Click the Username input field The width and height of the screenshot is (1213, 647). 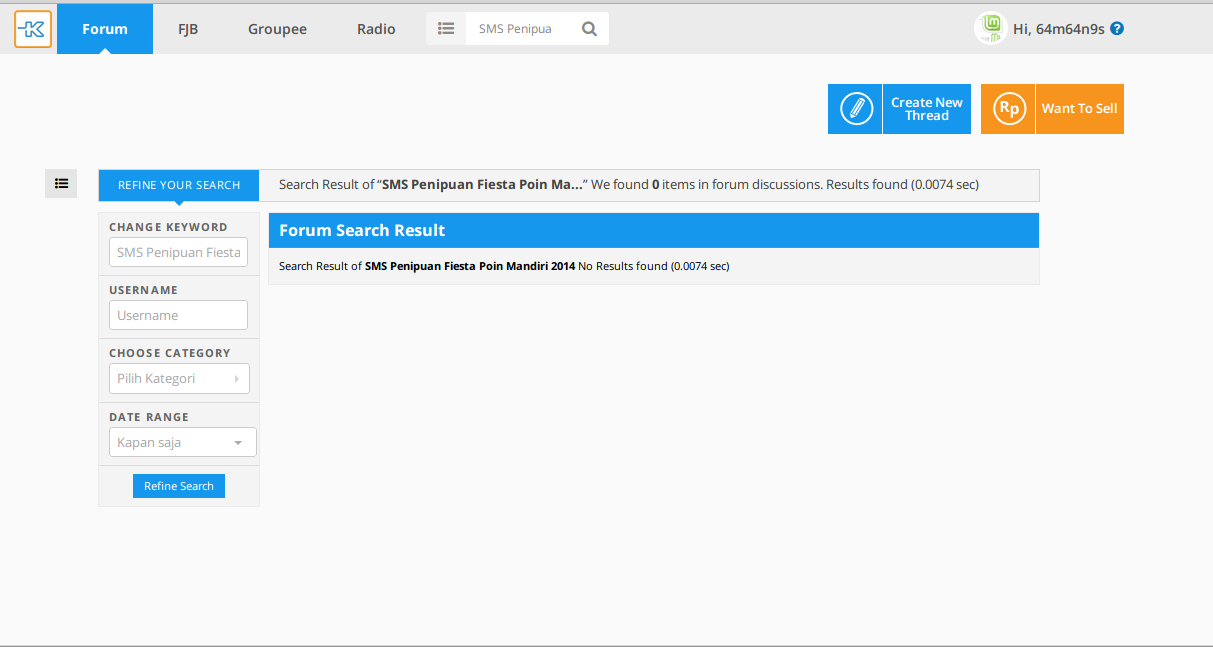click(178, 315)
